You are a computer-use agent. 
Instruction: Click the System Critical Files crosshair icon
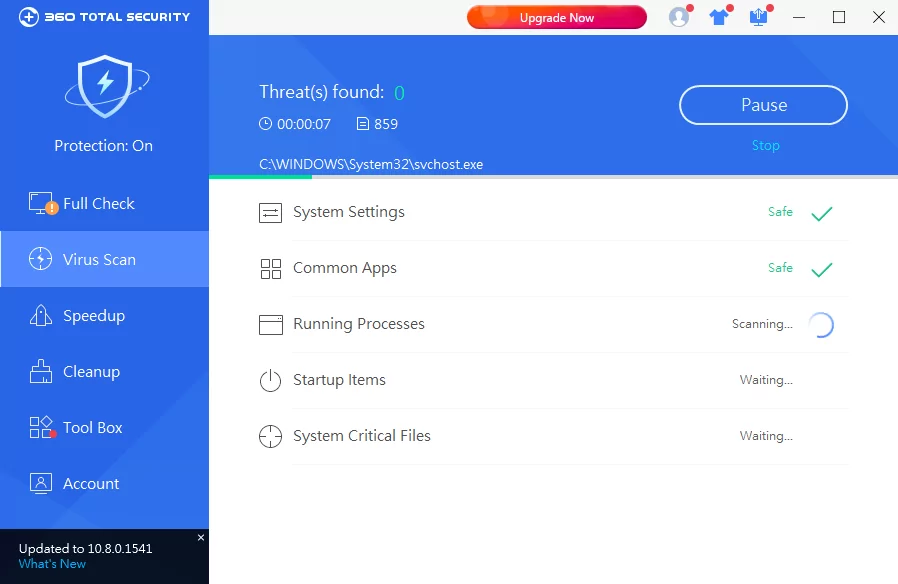(270, 436)
